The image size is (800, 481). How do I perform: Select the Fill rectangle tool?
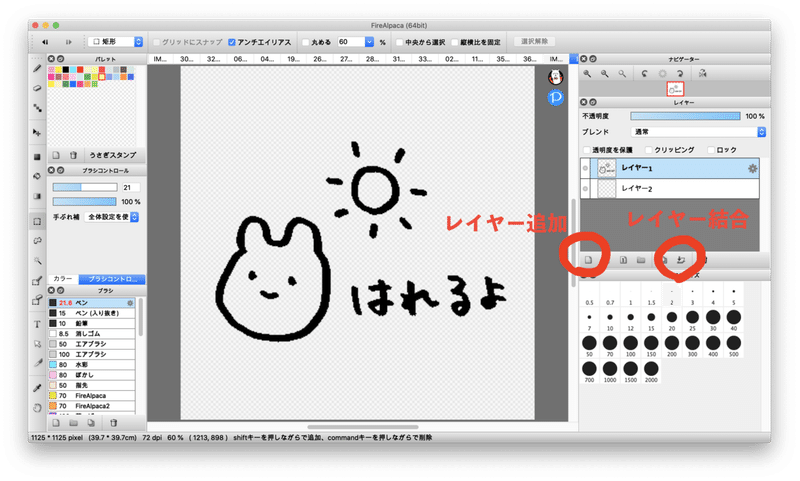tap(37, 157)
